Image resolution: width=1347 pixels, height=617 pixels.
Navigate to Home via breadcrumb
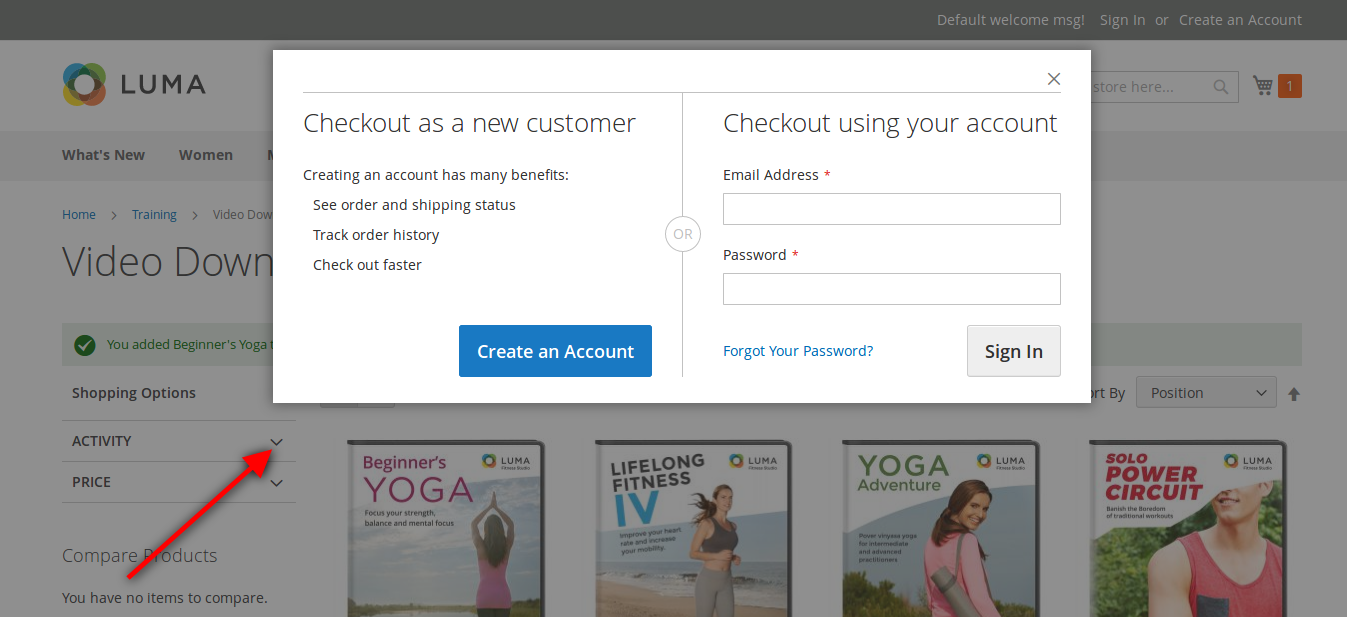click(79, 214)
